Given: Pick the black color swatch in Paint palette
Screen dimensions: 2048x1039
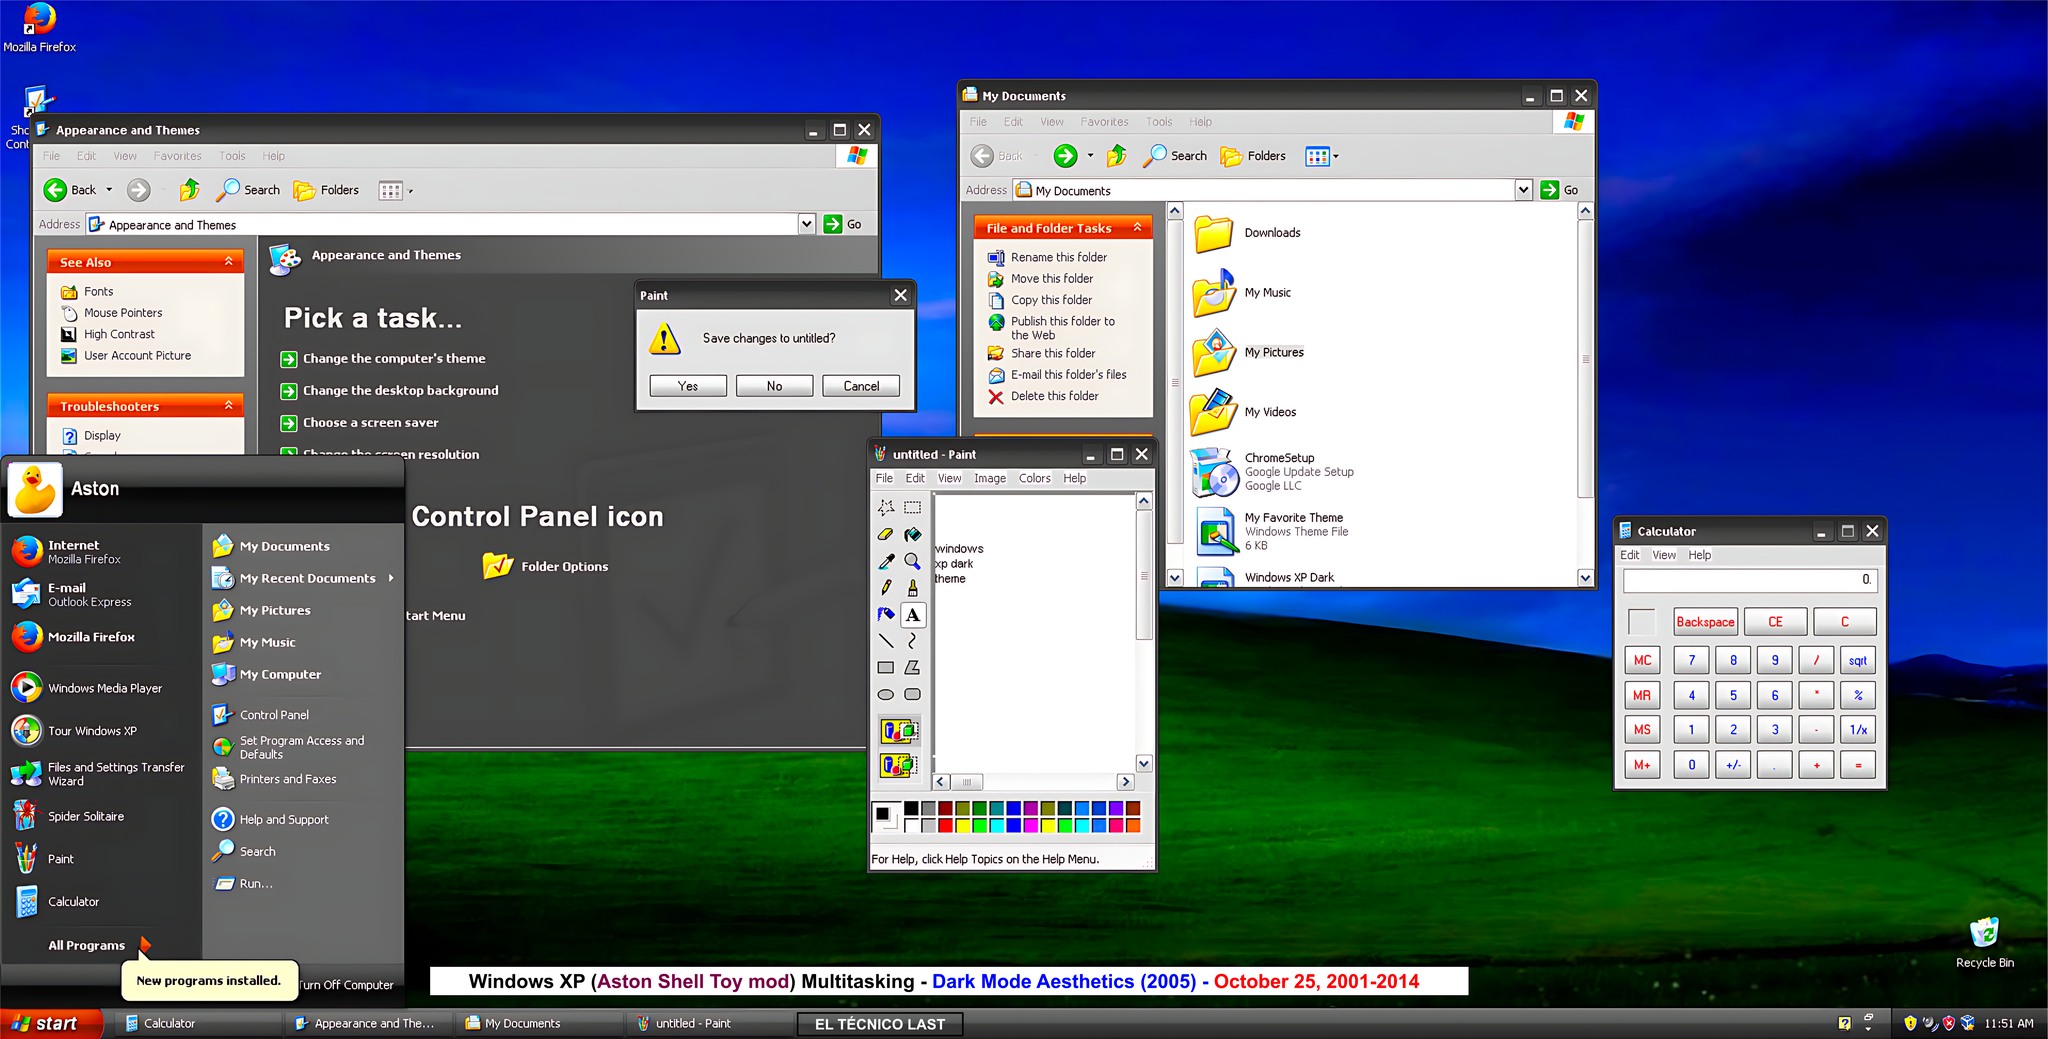Looking at the screenshot, I should (911, 808).
